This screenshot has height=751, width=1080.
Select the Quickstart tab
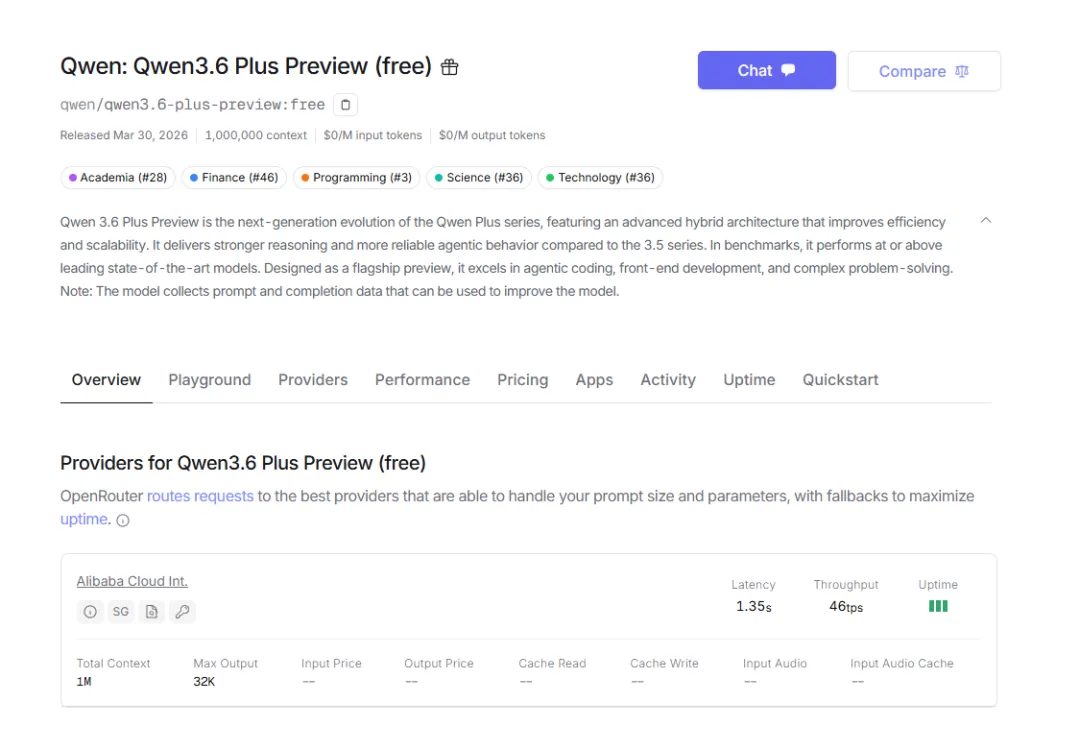click(x=840, y=380)
